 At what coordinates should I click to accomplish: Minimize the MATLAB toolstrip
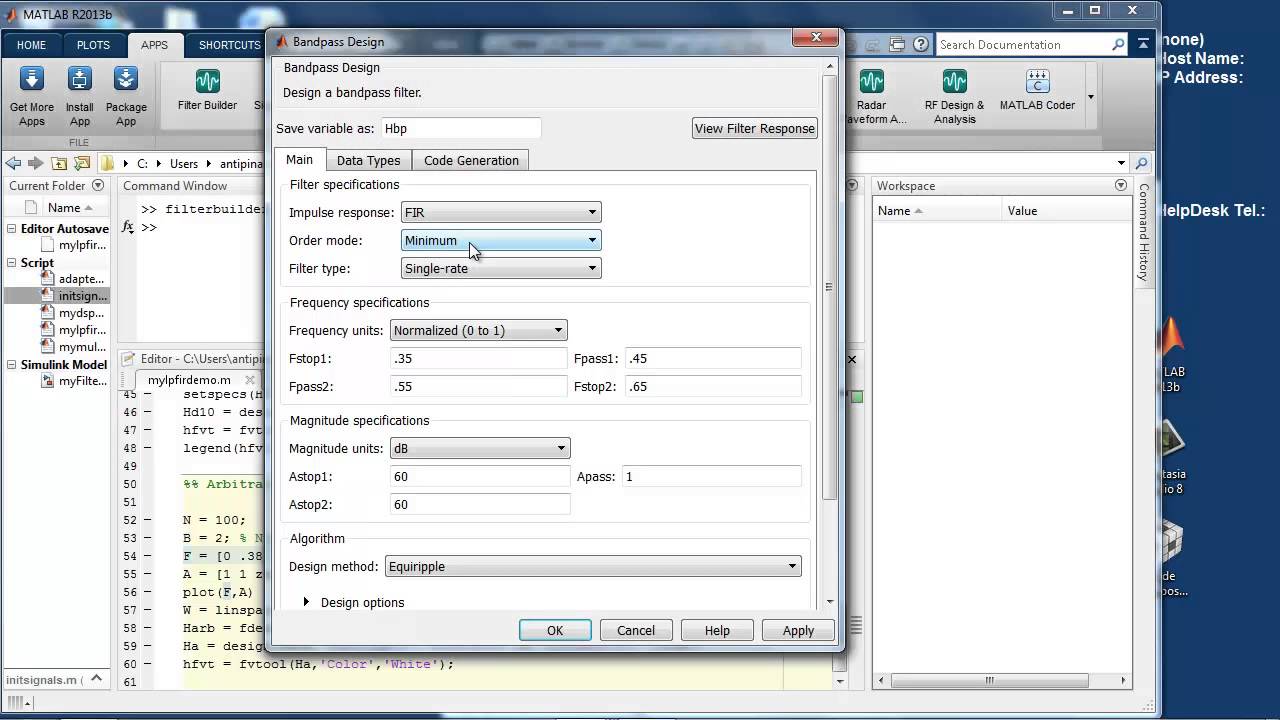[x=1142, y=44]
